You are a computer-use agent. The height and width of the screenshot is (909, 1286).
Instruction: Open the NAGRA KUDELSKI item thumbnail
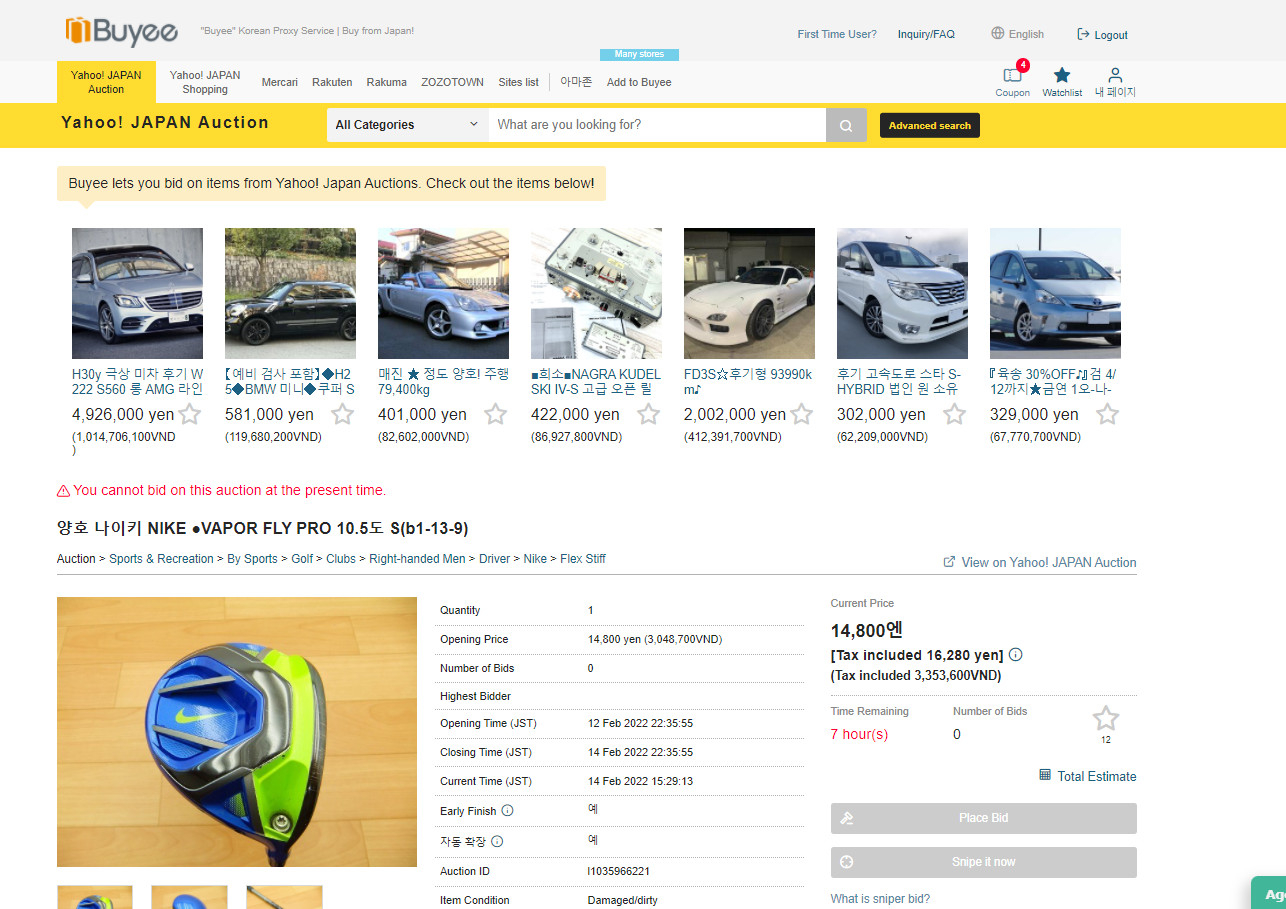tap(596, 293)
